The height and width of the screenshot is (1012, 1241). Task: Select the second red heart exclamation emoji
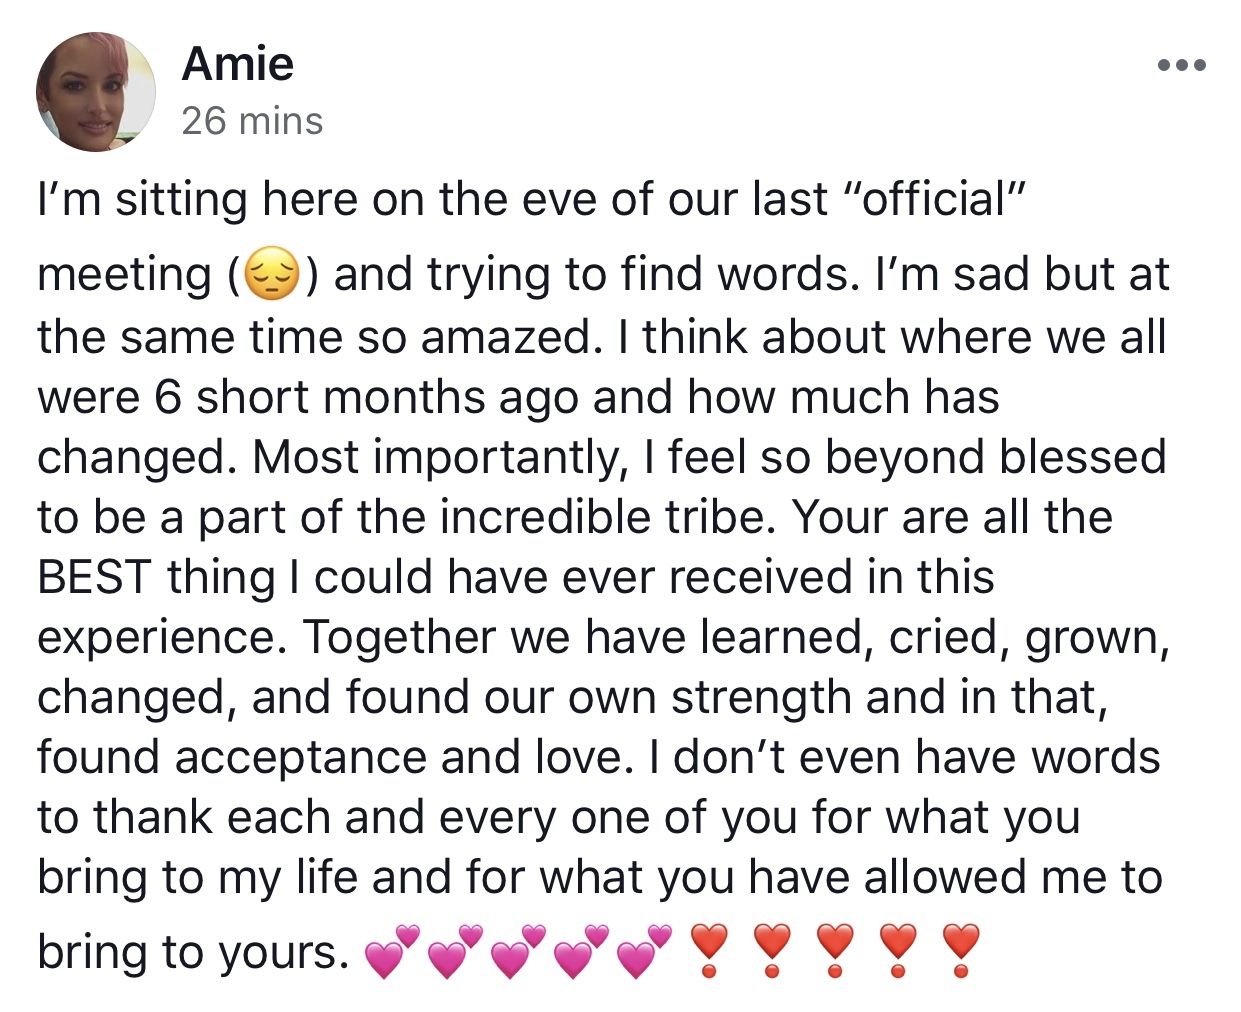pyautogui.click(x=772, y=951)
